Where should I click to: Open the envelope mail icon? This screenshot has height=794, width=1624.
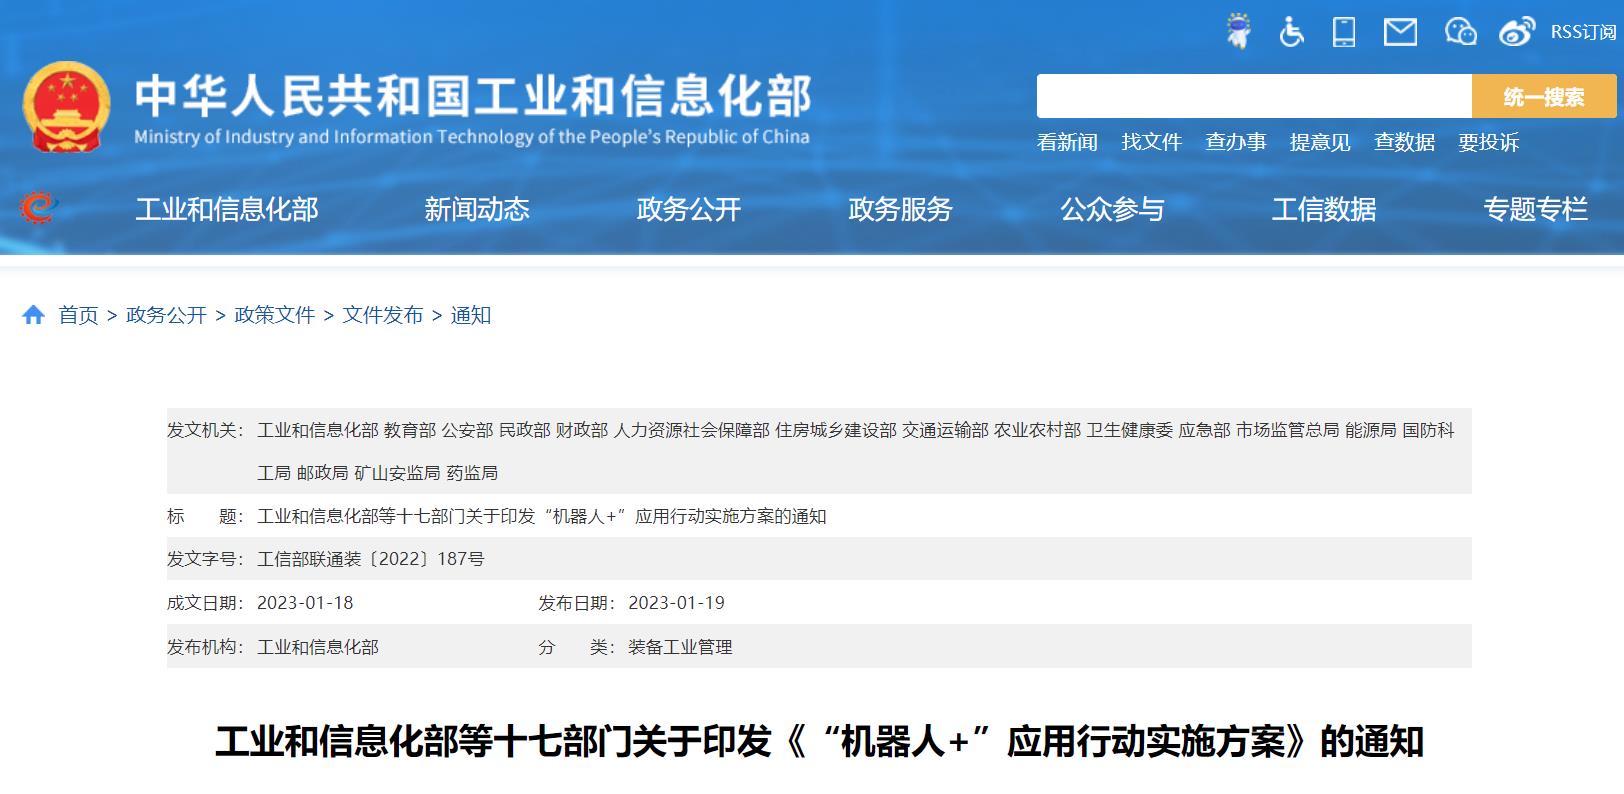pos(1400,32)
